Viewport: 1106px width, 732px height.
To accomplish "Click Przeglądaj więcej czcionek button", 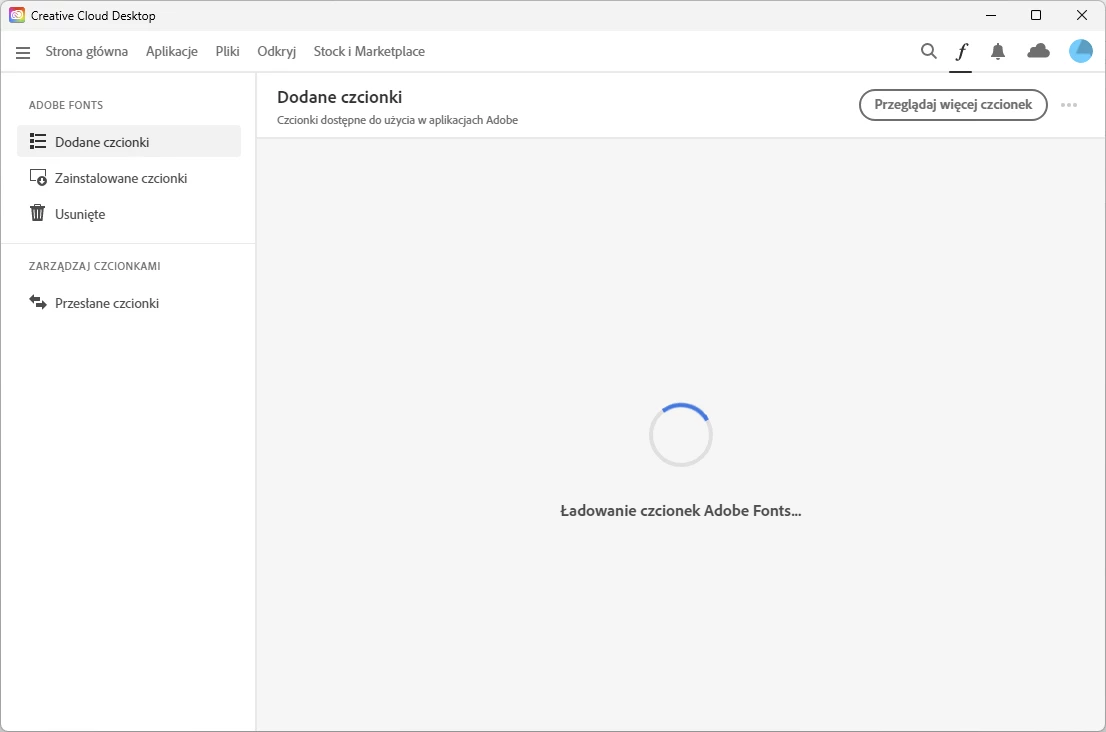I will click(953, 105).
